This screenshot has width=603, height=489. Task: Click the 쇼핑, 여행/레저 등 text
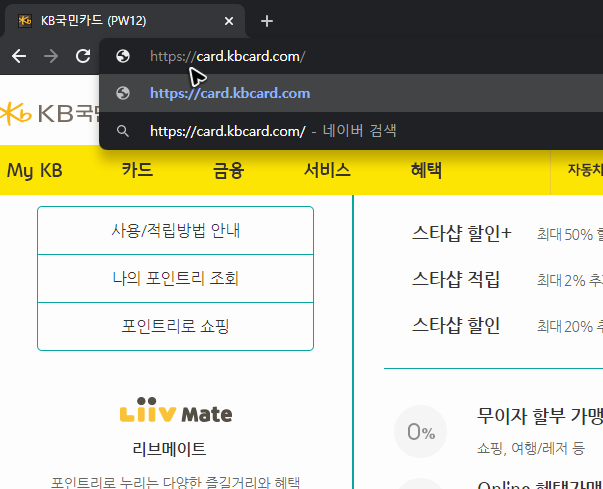click(x=531, y=448)
